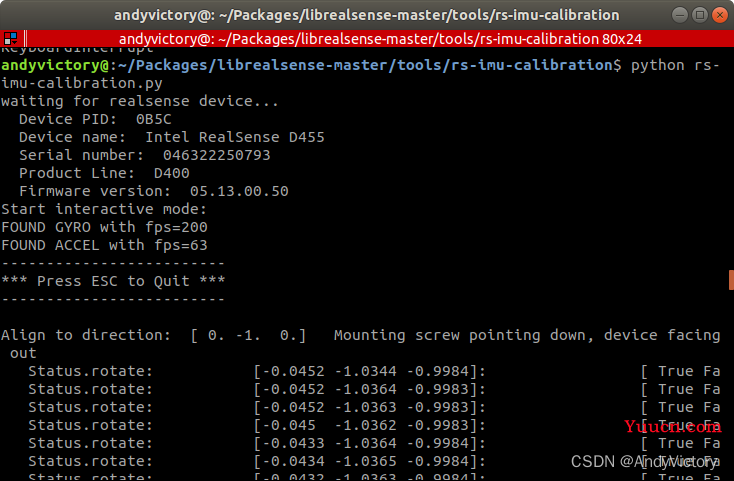Click the values [-0.045 -1.0362 -0.9983]
This screenshot has width=734, height=481.
tap(365, 425)
